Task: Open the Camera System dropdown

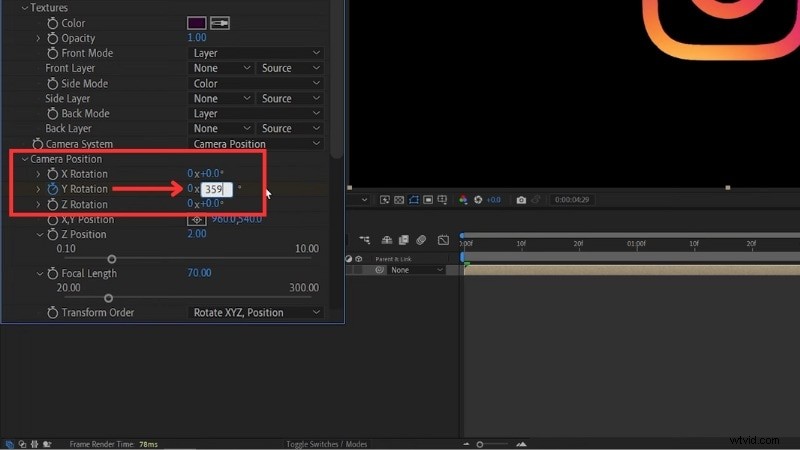Action: 256,144
